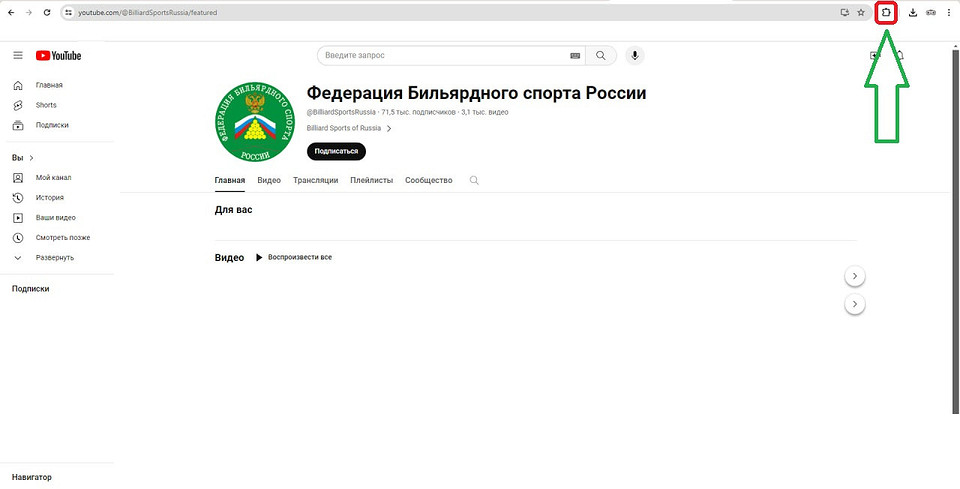
Task: Open browser Downloads icon
Action: pos(913,12)
